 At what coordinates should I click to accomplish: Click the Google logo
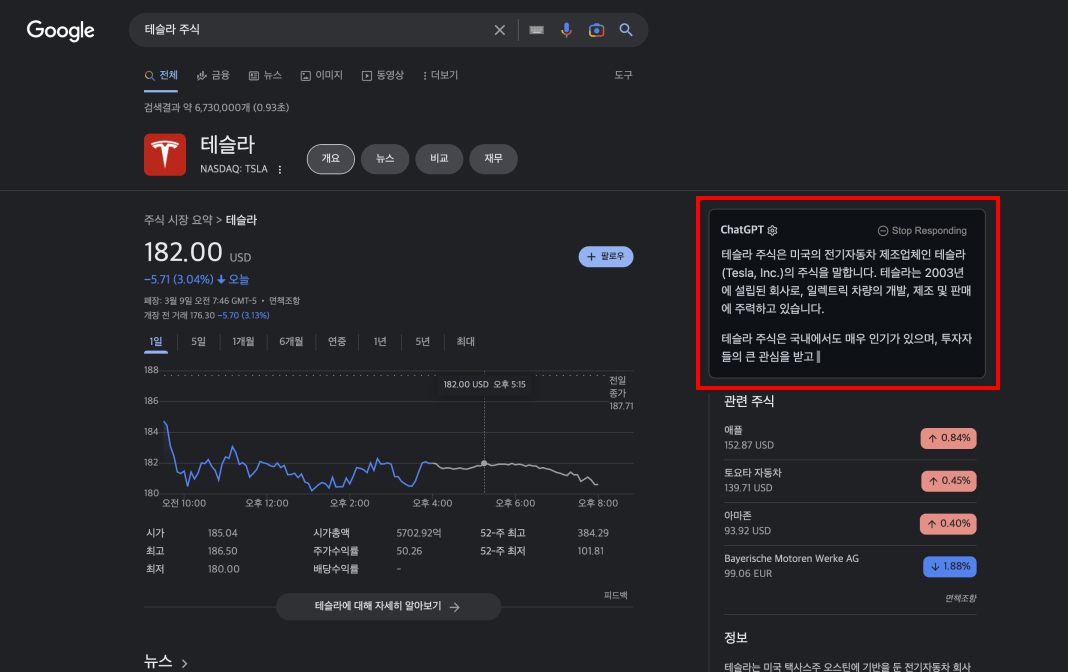(x=61, y=30)
